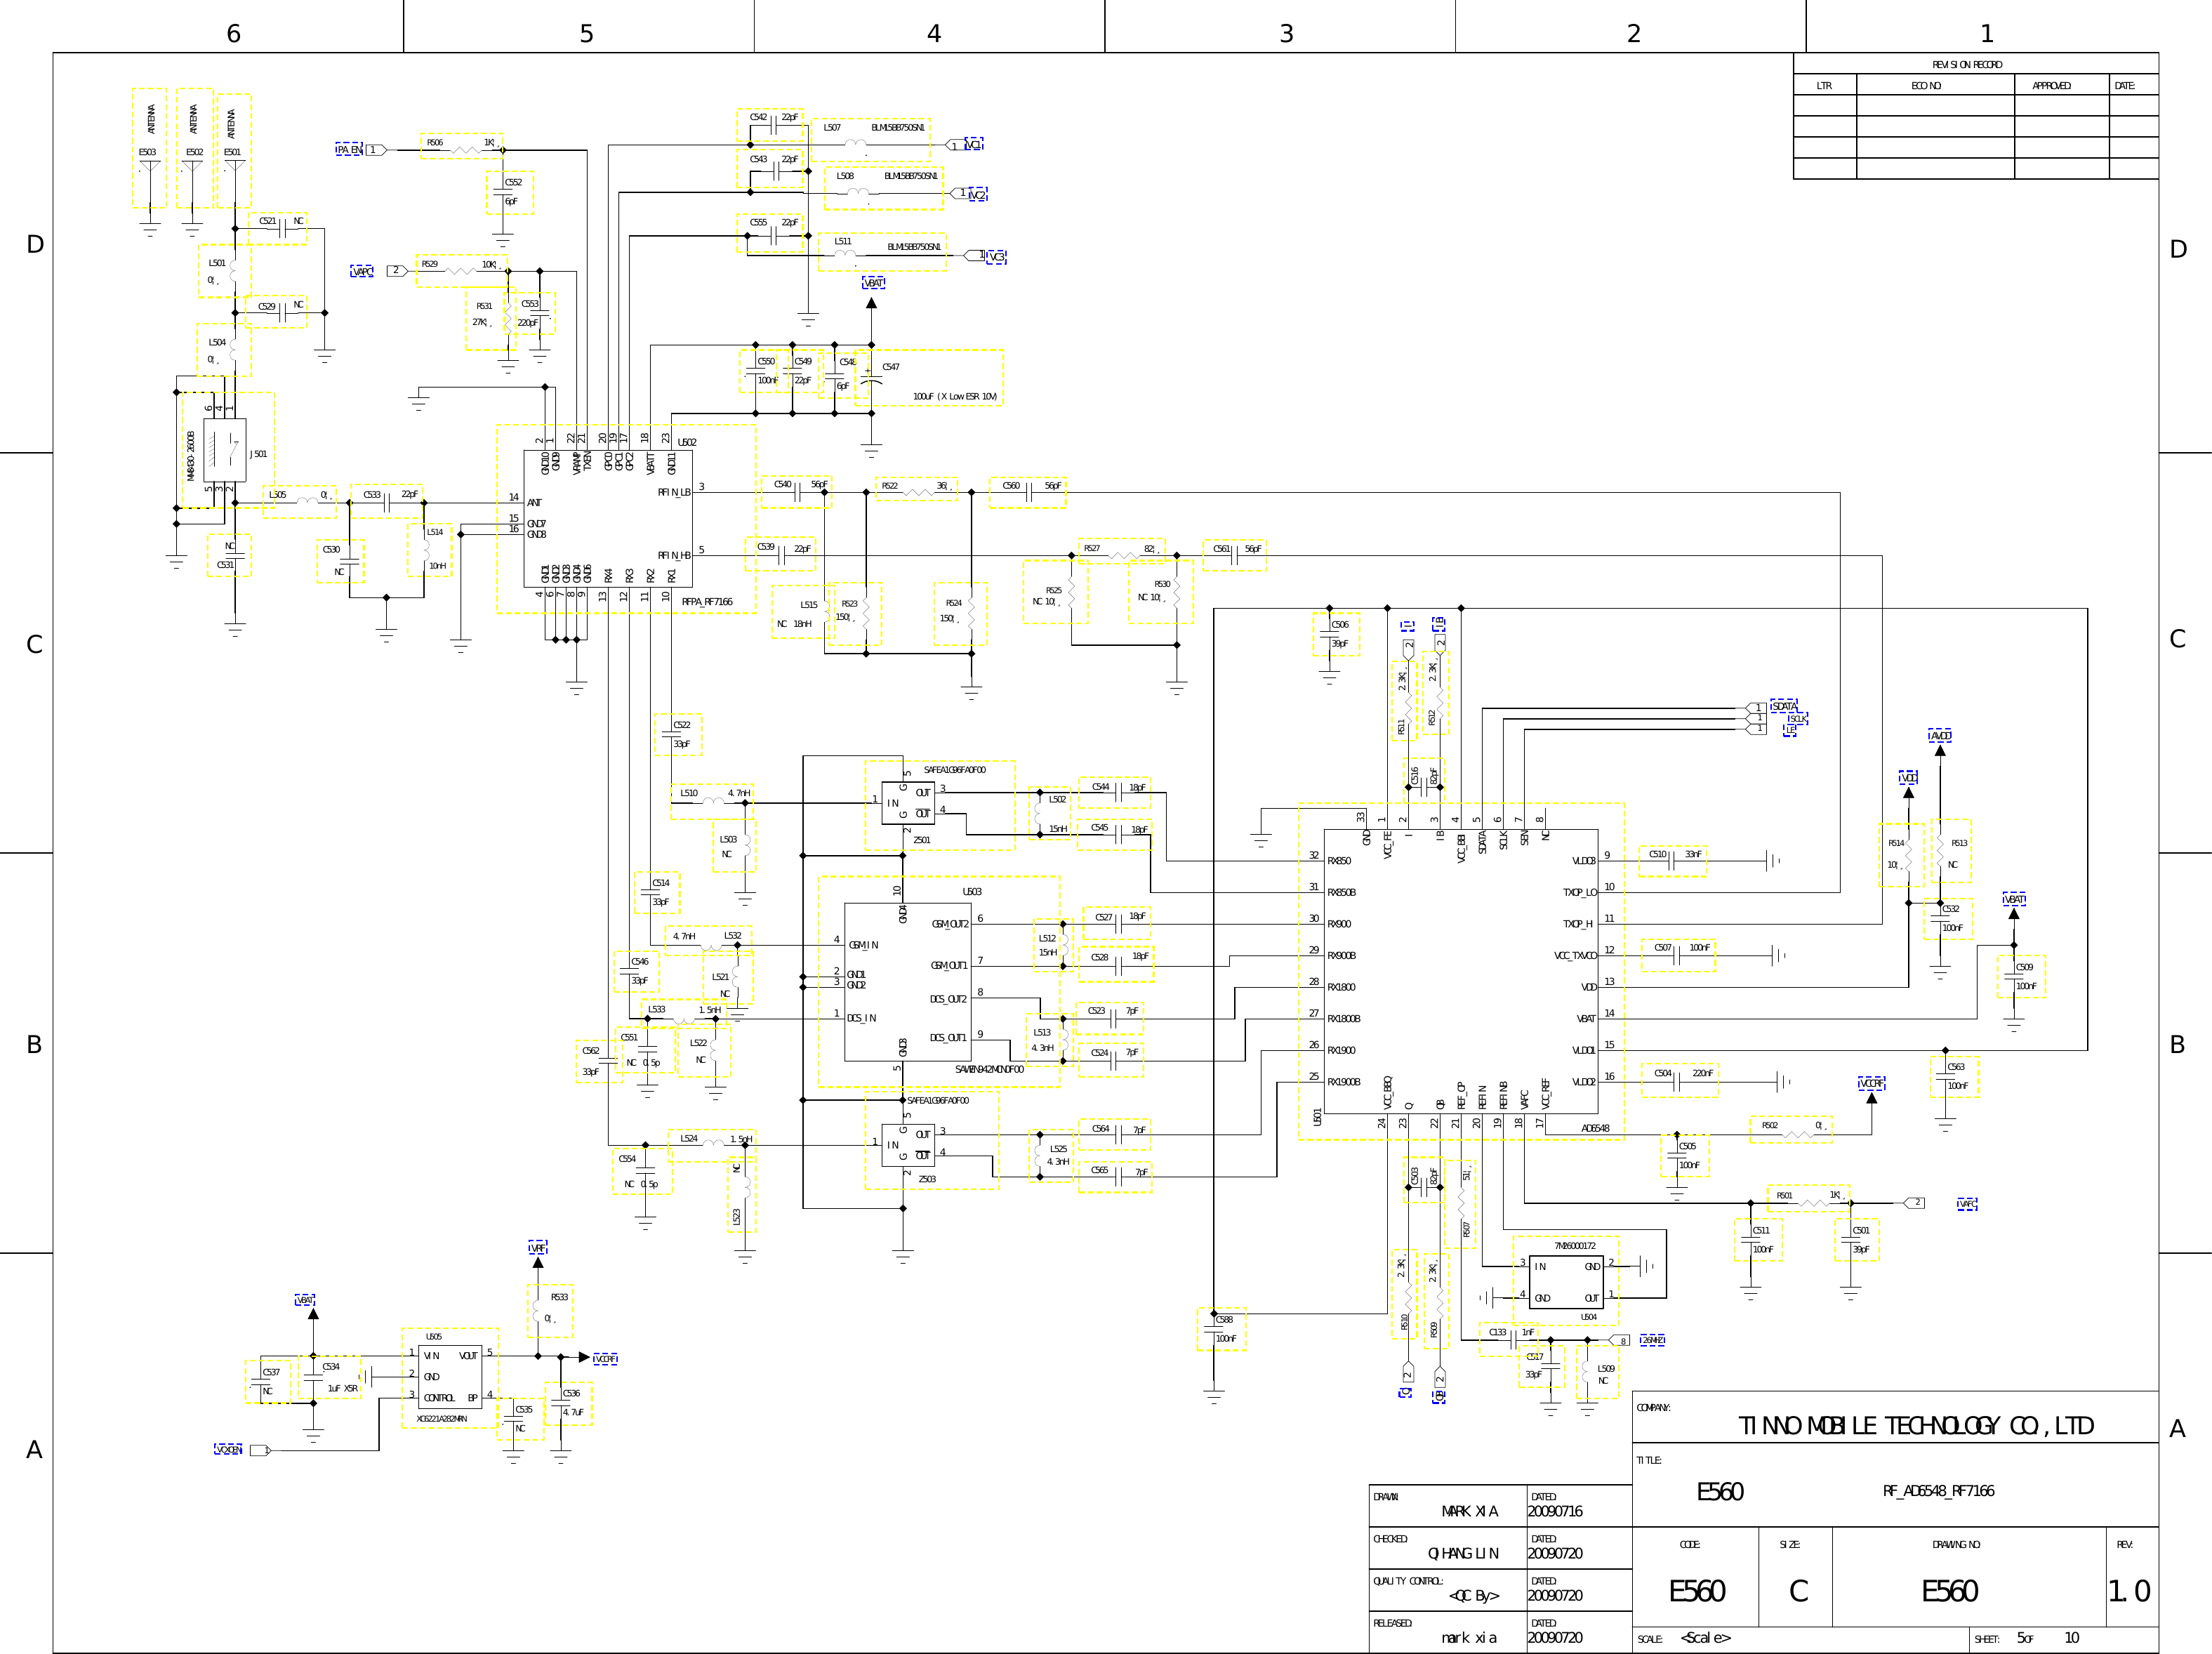Screen dimensions: 2212x1654
Task: Select the TINNO MOBILE TECHNOLOGY company name
Action: tap(1915, 1426)
